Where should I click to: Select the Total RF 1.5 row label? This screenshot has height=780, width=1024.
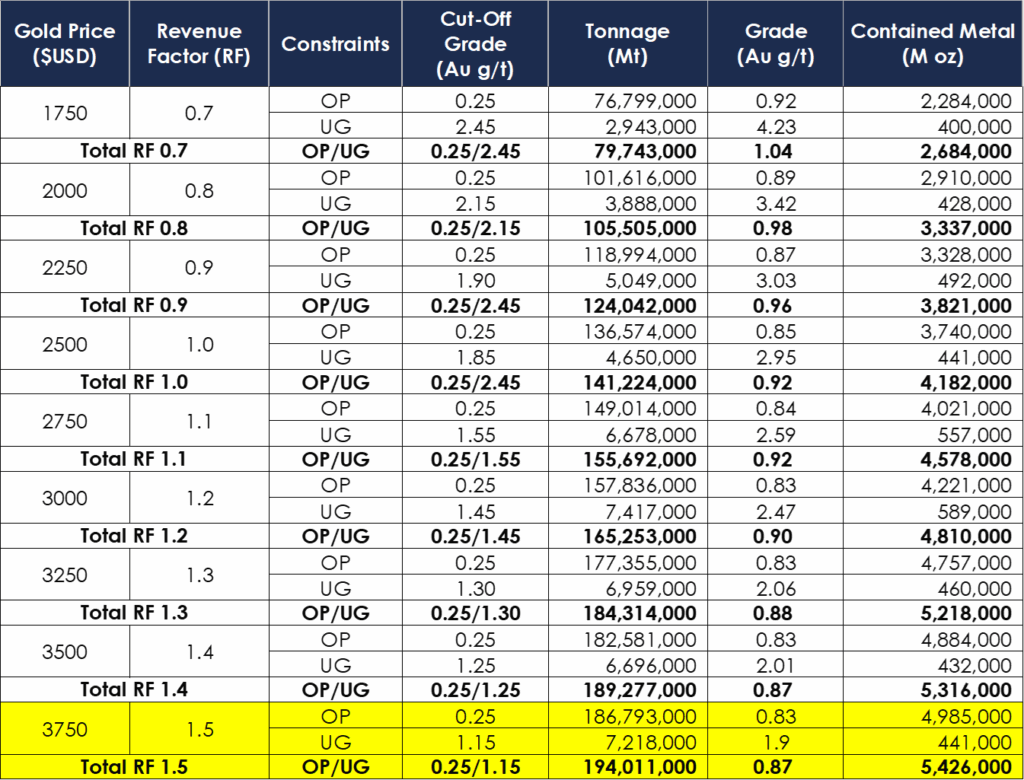136,767
